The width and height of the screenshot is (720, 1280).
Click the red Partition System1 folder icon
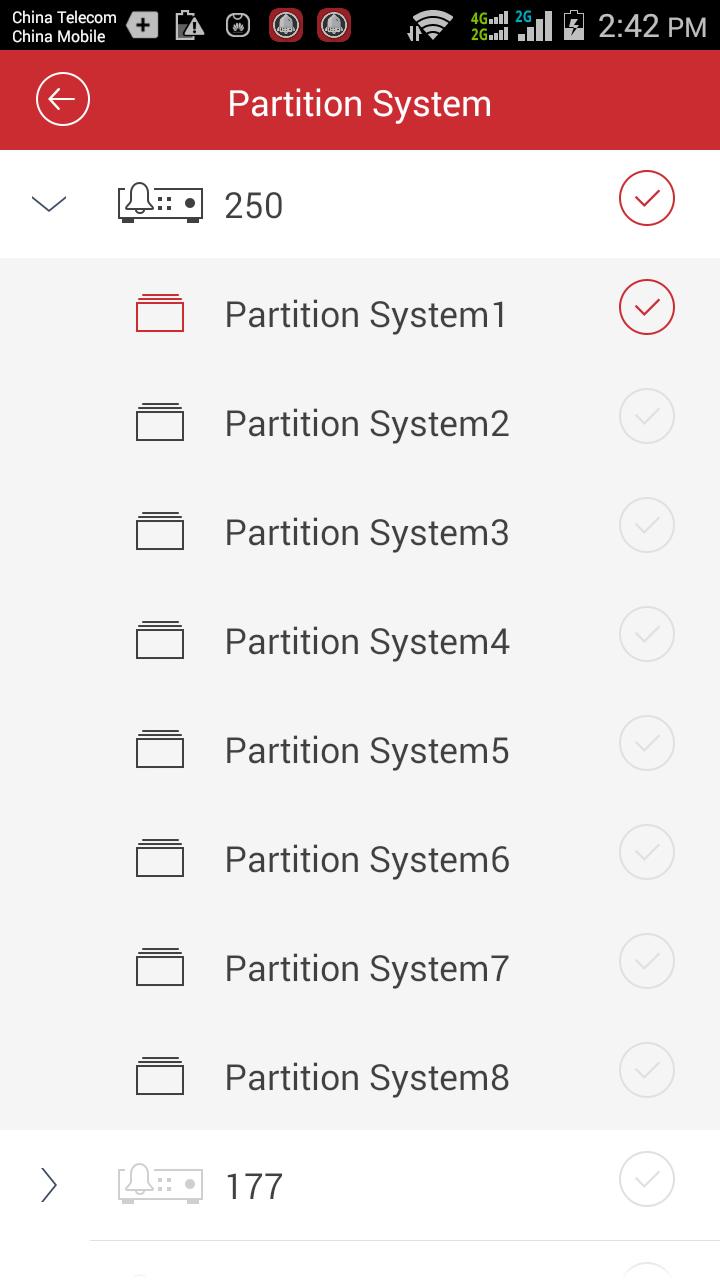[x=160, y=313]
